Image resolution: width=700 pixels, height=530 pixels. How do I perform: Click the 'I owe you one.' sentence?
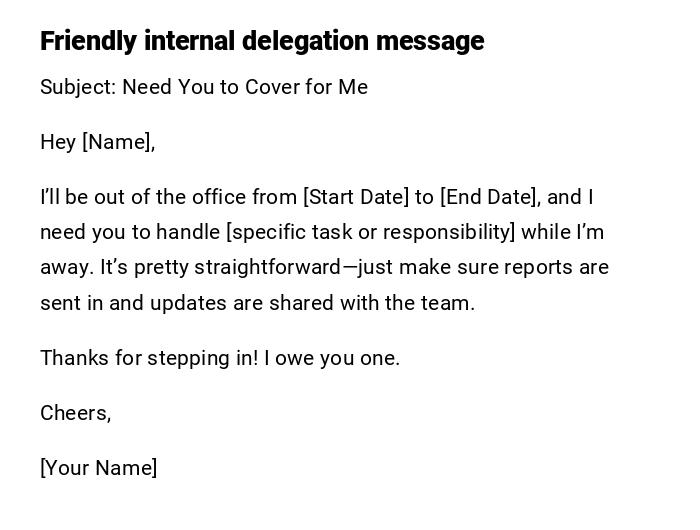pos(333,358)
